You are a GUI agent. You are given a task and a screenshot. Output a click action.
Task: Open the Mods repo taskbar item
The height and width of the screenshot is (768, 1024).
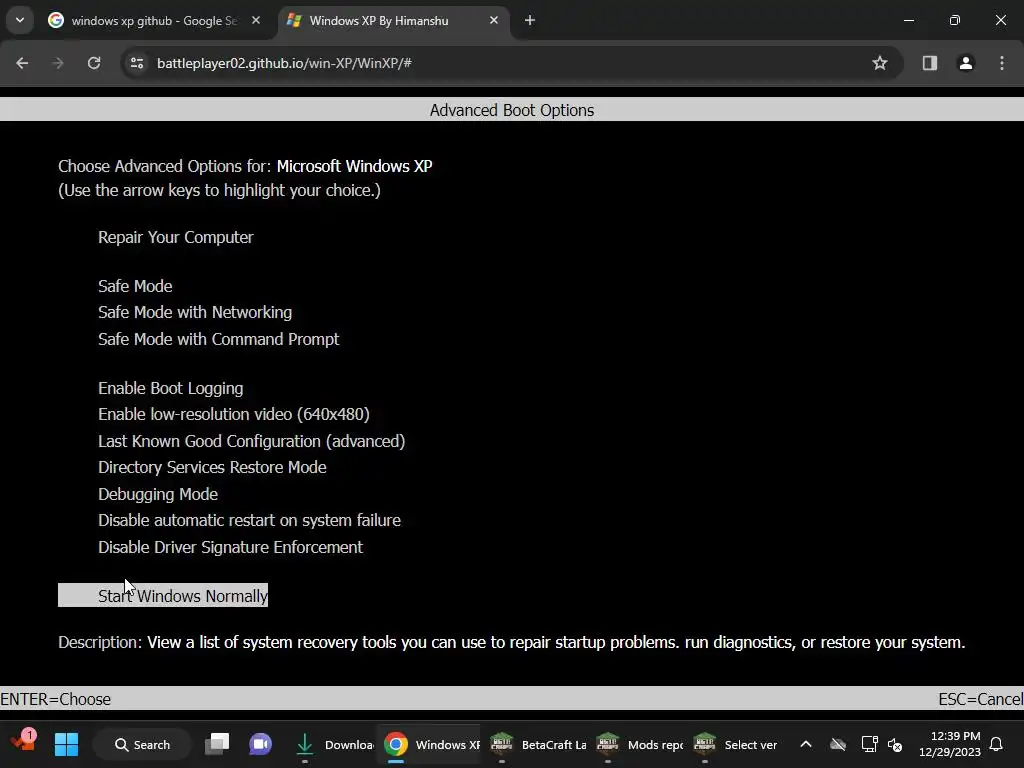click(639, 744)
